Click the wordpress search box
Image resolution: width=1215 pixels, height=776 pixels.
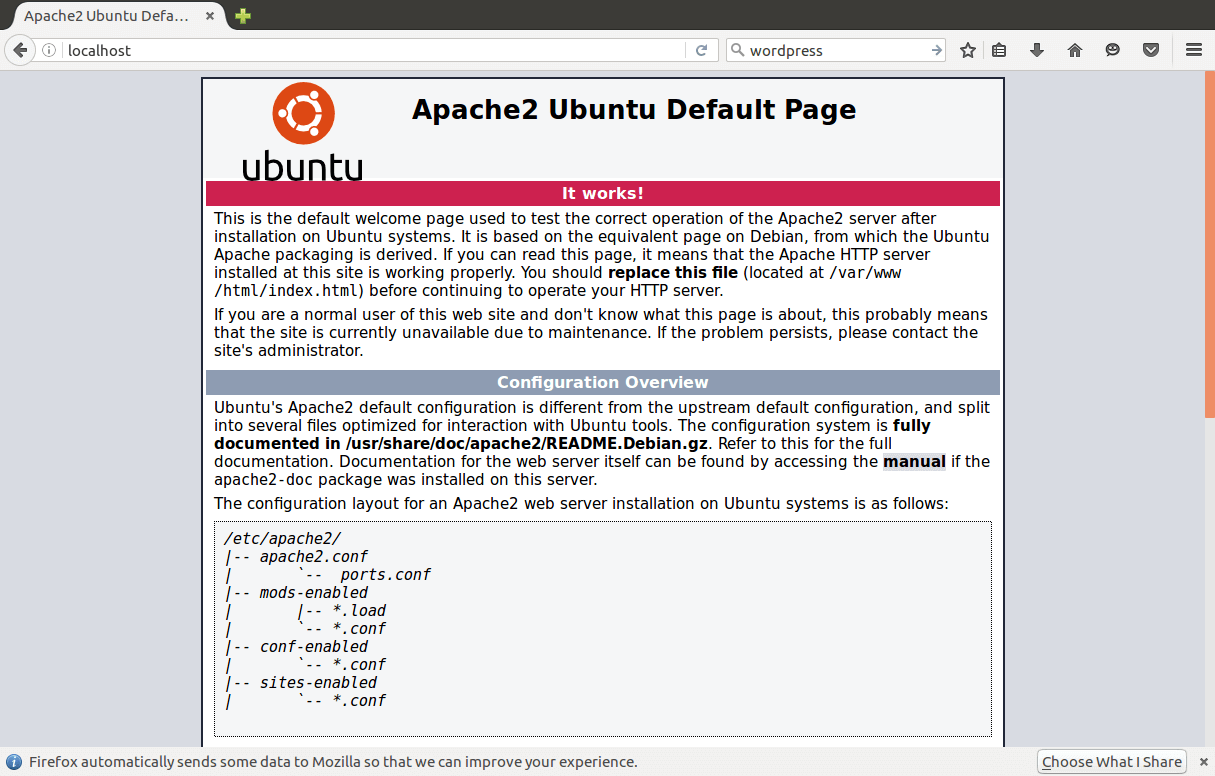click(x=836, y=50)
